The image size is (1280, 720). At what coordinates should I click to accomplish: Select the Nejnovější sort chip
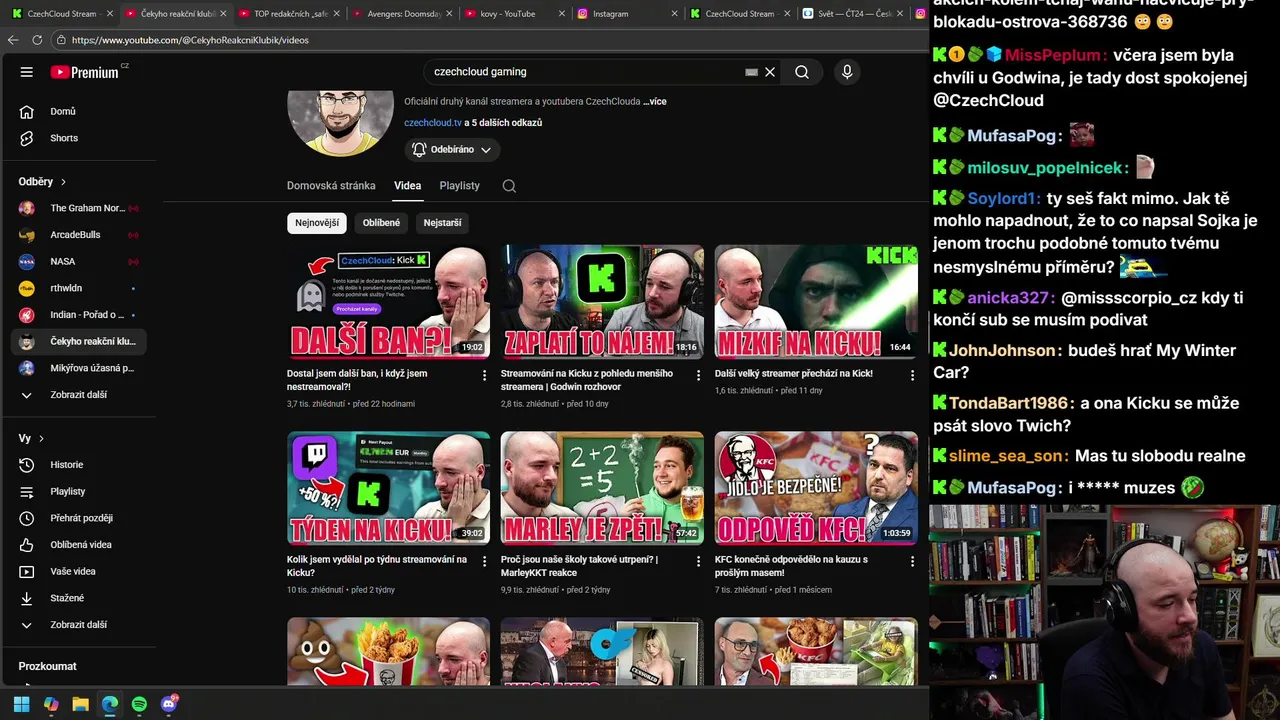coord(317,223)
